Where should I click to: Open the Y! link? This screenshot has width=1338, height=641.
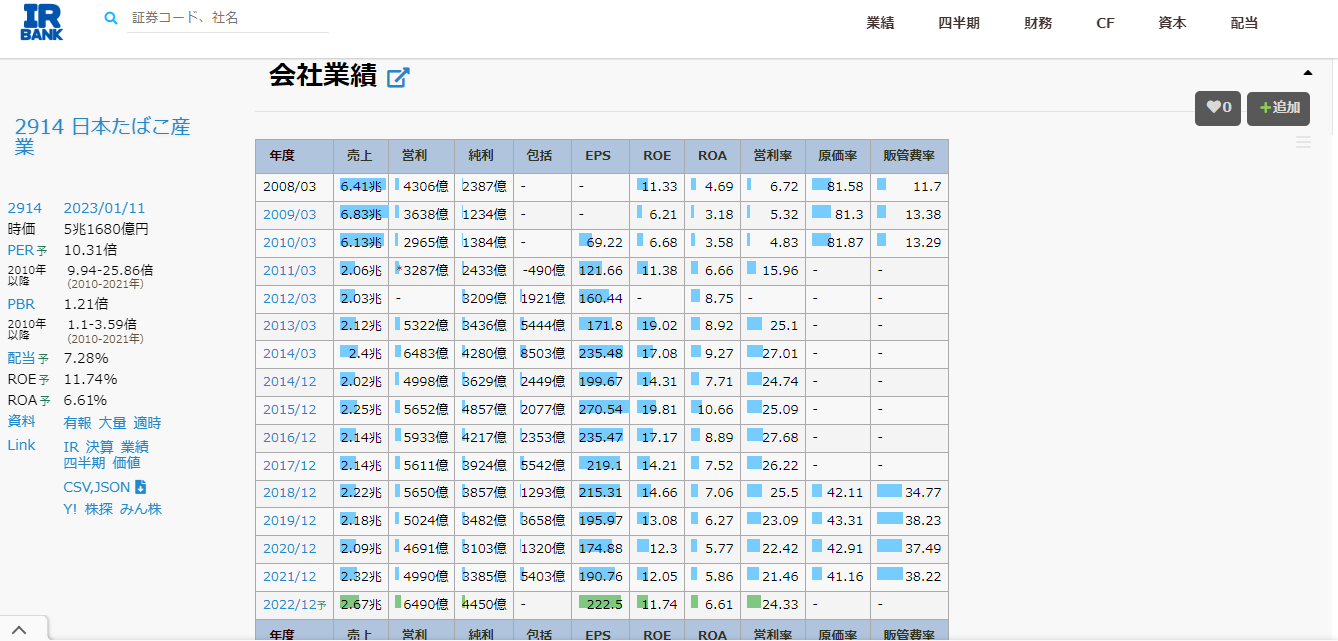[x=70, y=509]
